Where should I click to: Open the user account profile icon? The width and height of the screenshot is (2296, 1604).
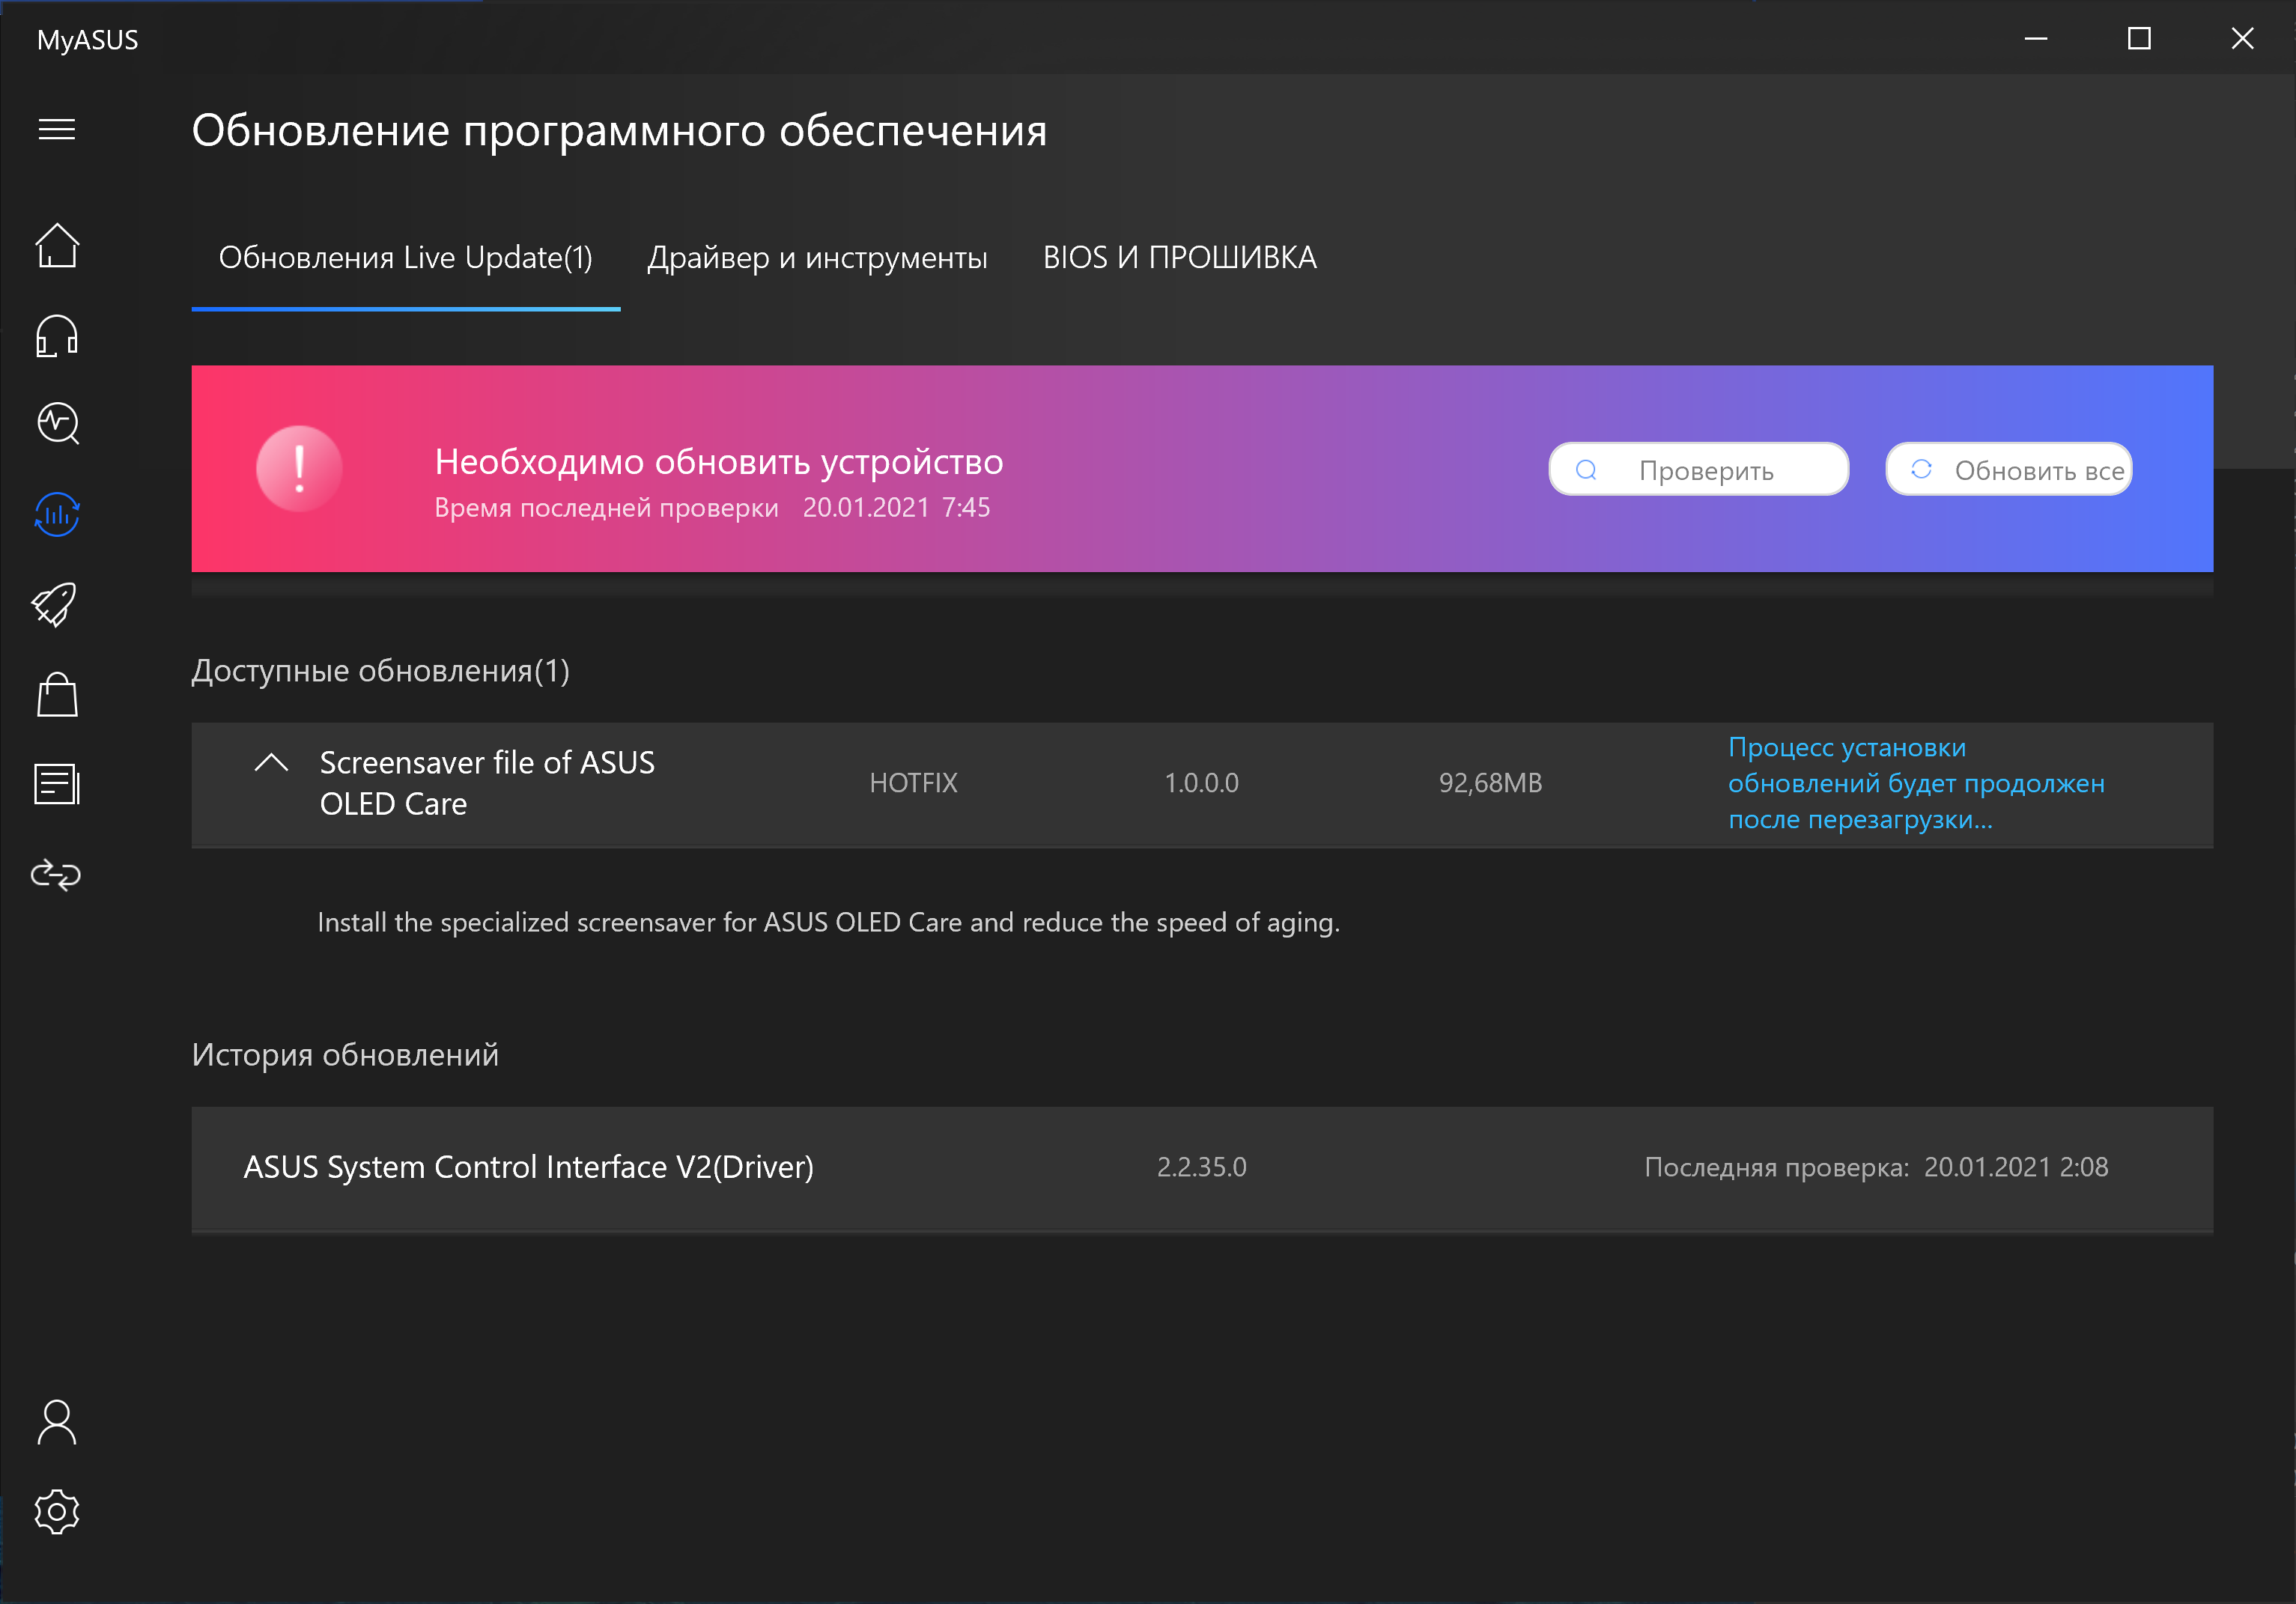coord(57,1422)
